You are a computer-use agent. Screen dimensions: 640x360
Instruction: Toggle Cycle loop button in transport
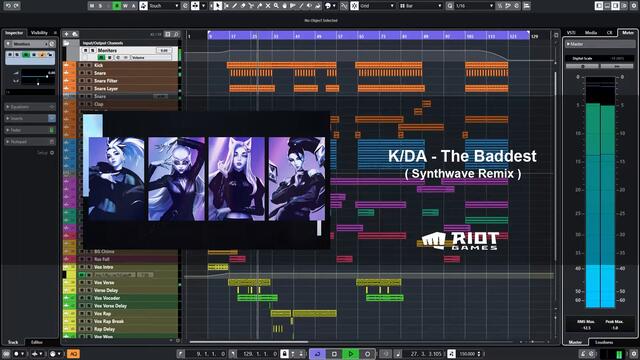pyautogui.click(x=317, y=354)
